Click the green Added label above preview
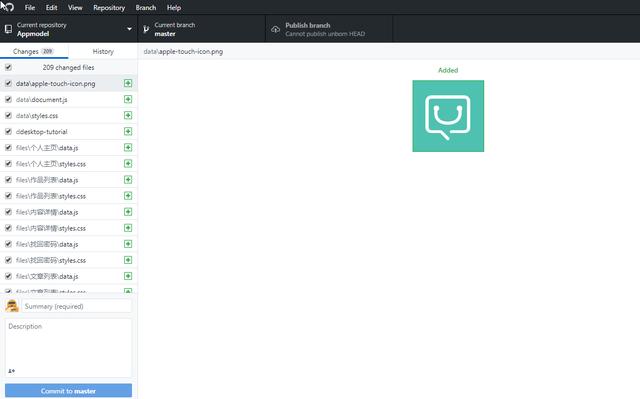 [x=448, y=70]
